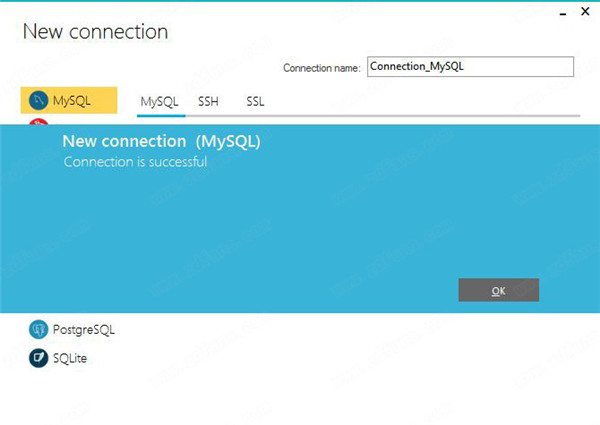This screenshot has width=600, height=425.
Task: Click the OK button in the success dialog
Action: click(499, 290)
